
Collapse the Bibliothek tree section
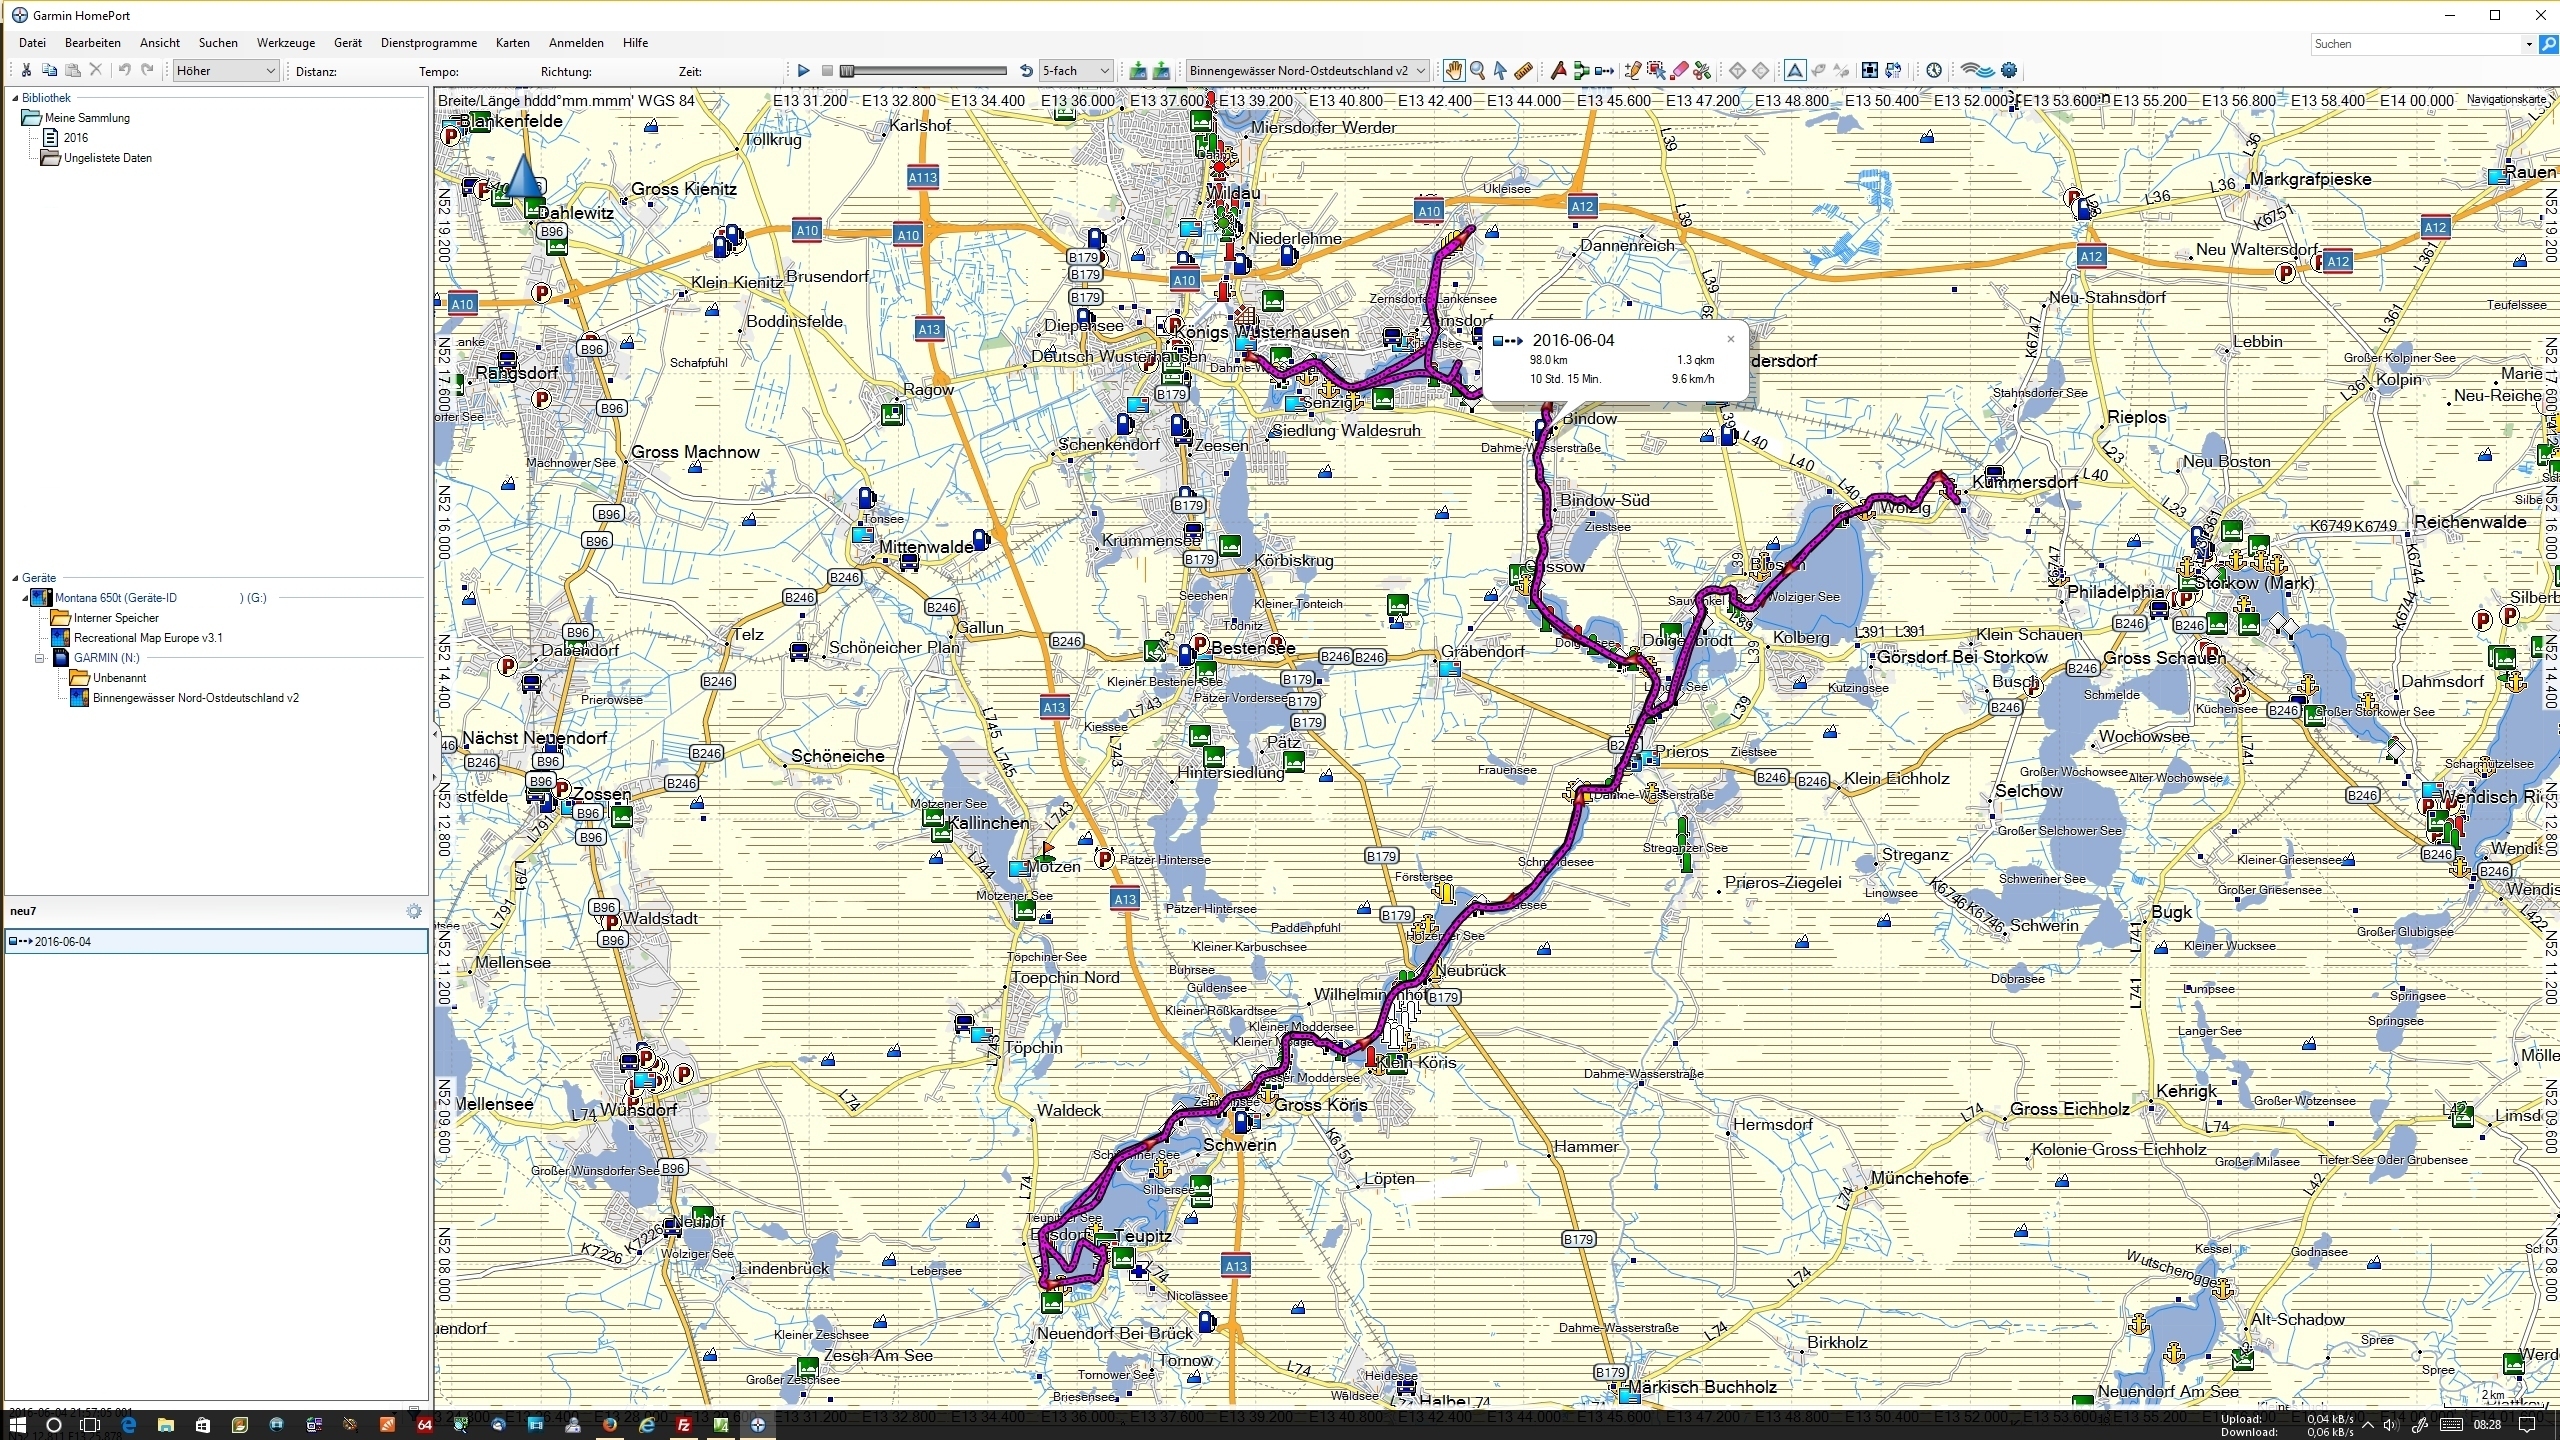click(x=15, y=98)
